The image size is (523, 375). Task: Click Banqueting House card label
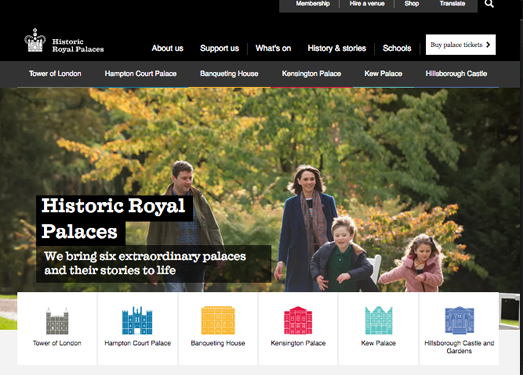click(218, 343)
